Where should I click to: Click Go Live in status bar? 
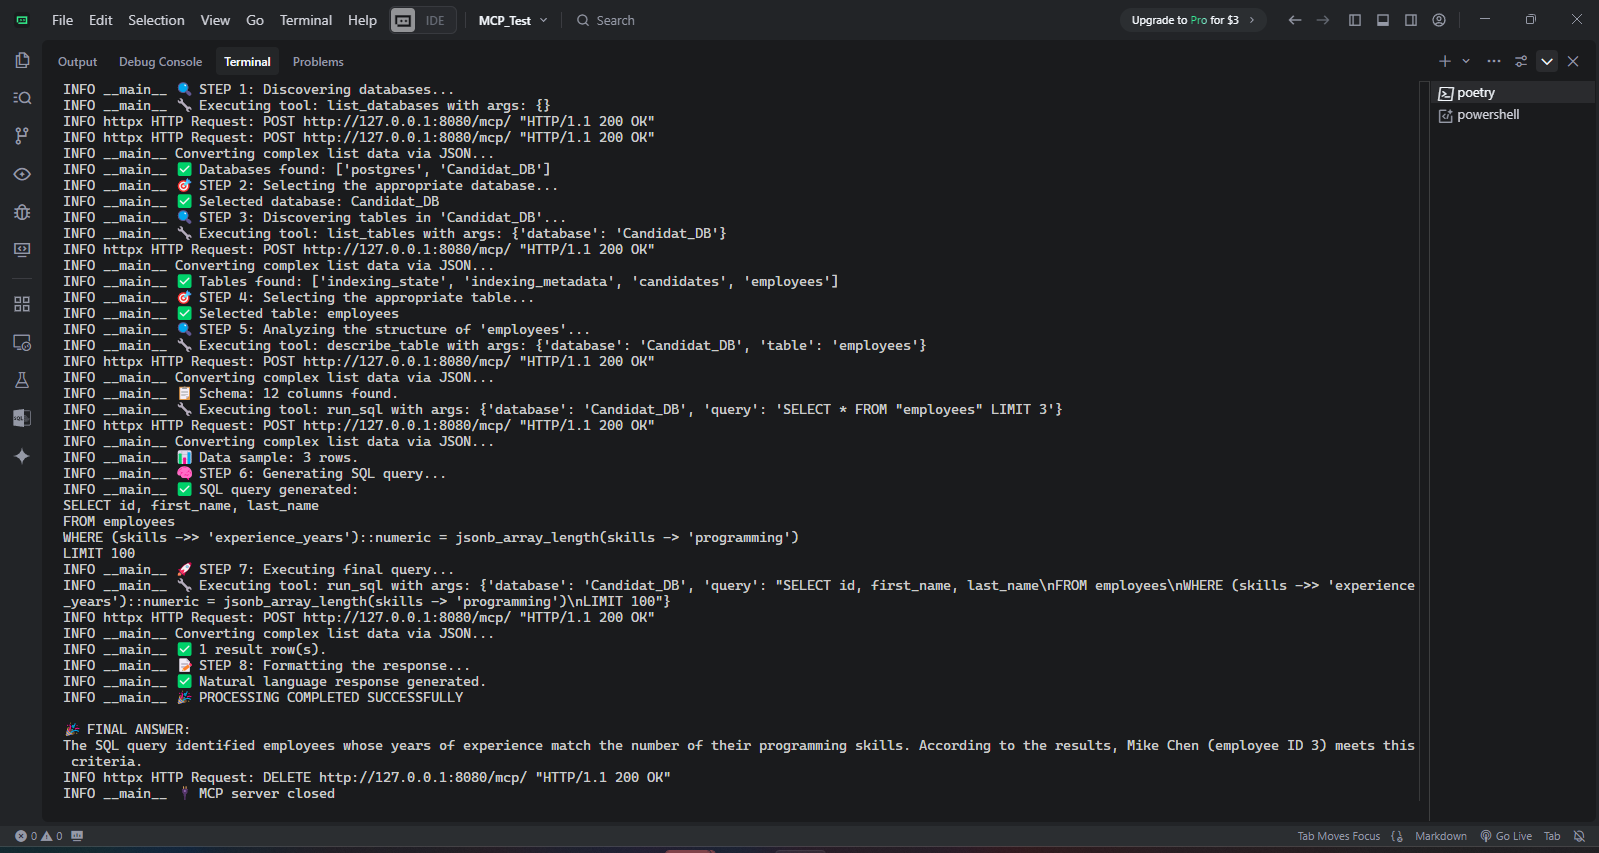[1506, 836]
